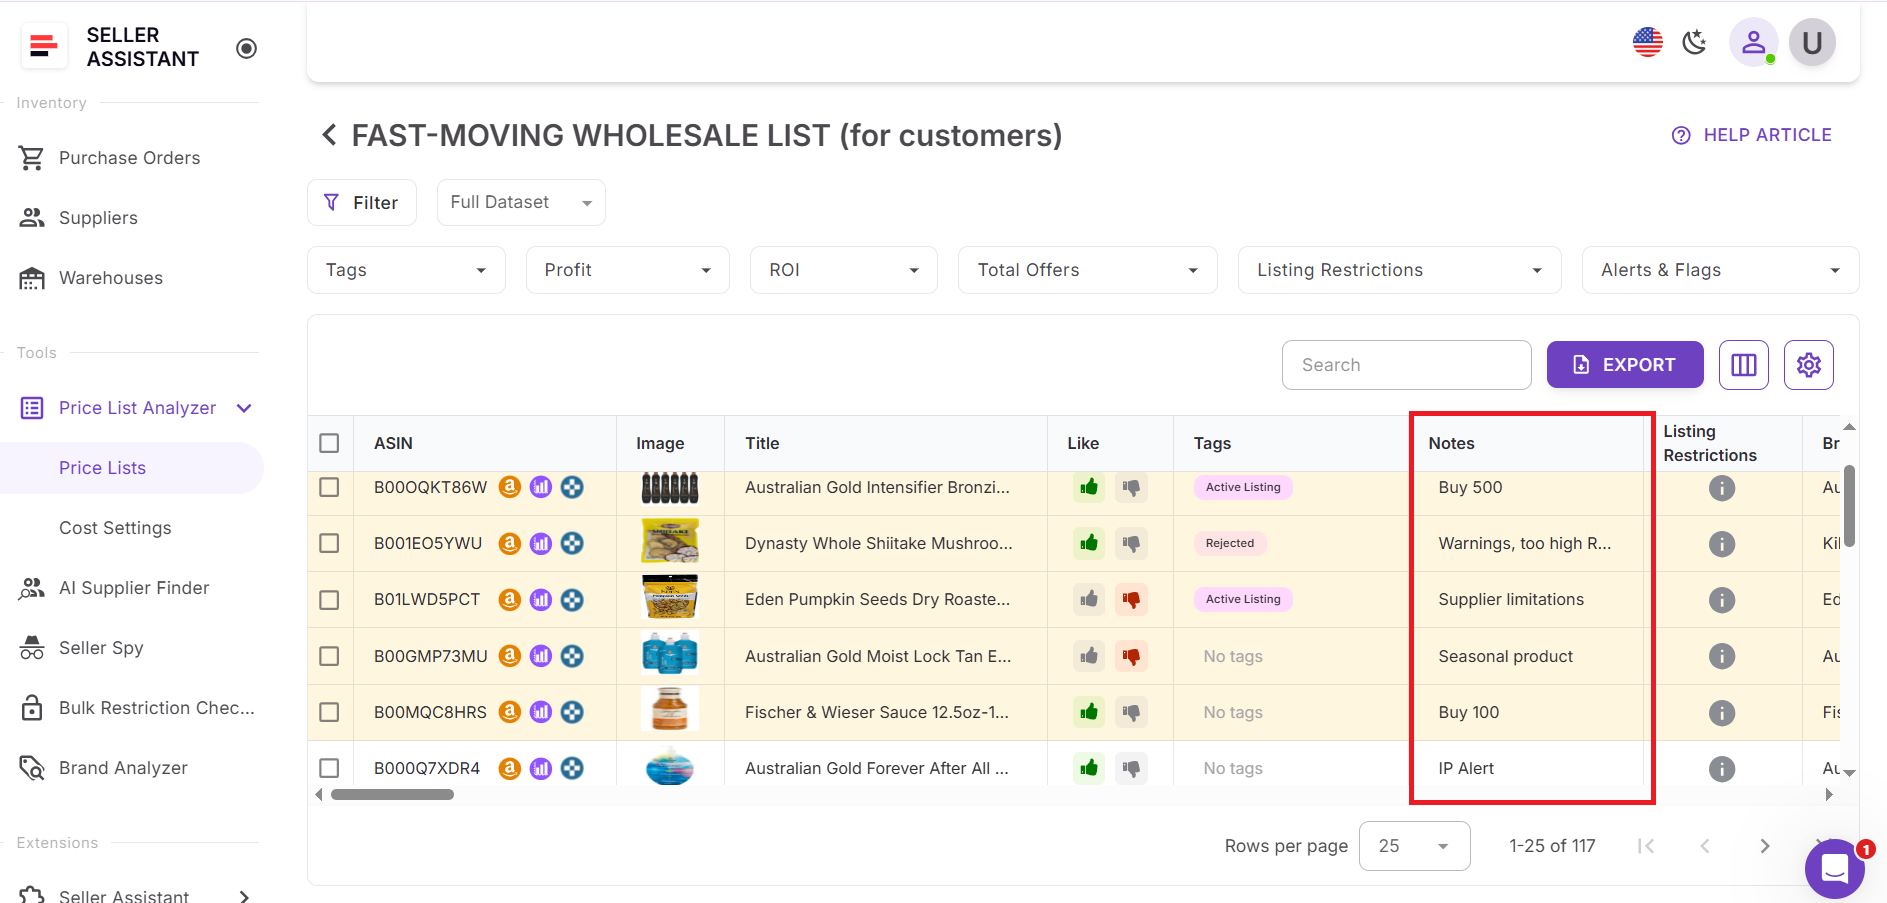This screenshot has height=903, width=1887.
Task: Select Cost Settings in the sidebar
Action: click(114, 527)
